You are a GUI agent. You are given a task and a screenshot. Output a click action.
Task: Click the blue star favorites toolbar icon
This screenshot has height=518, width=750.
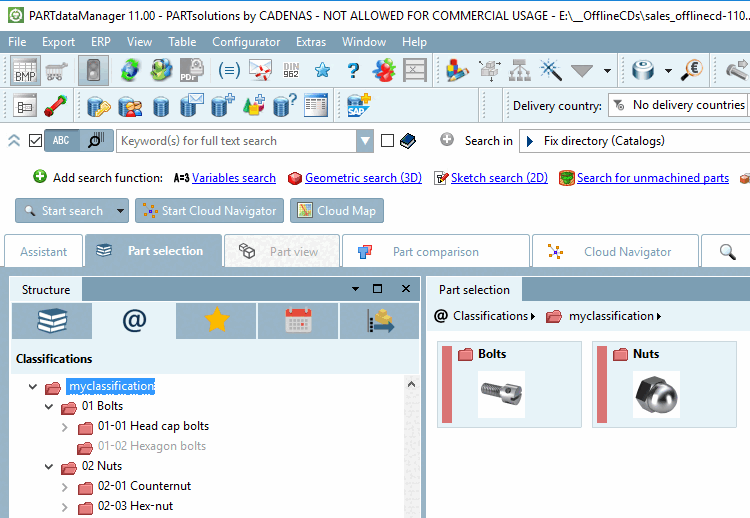pos(322,71)
